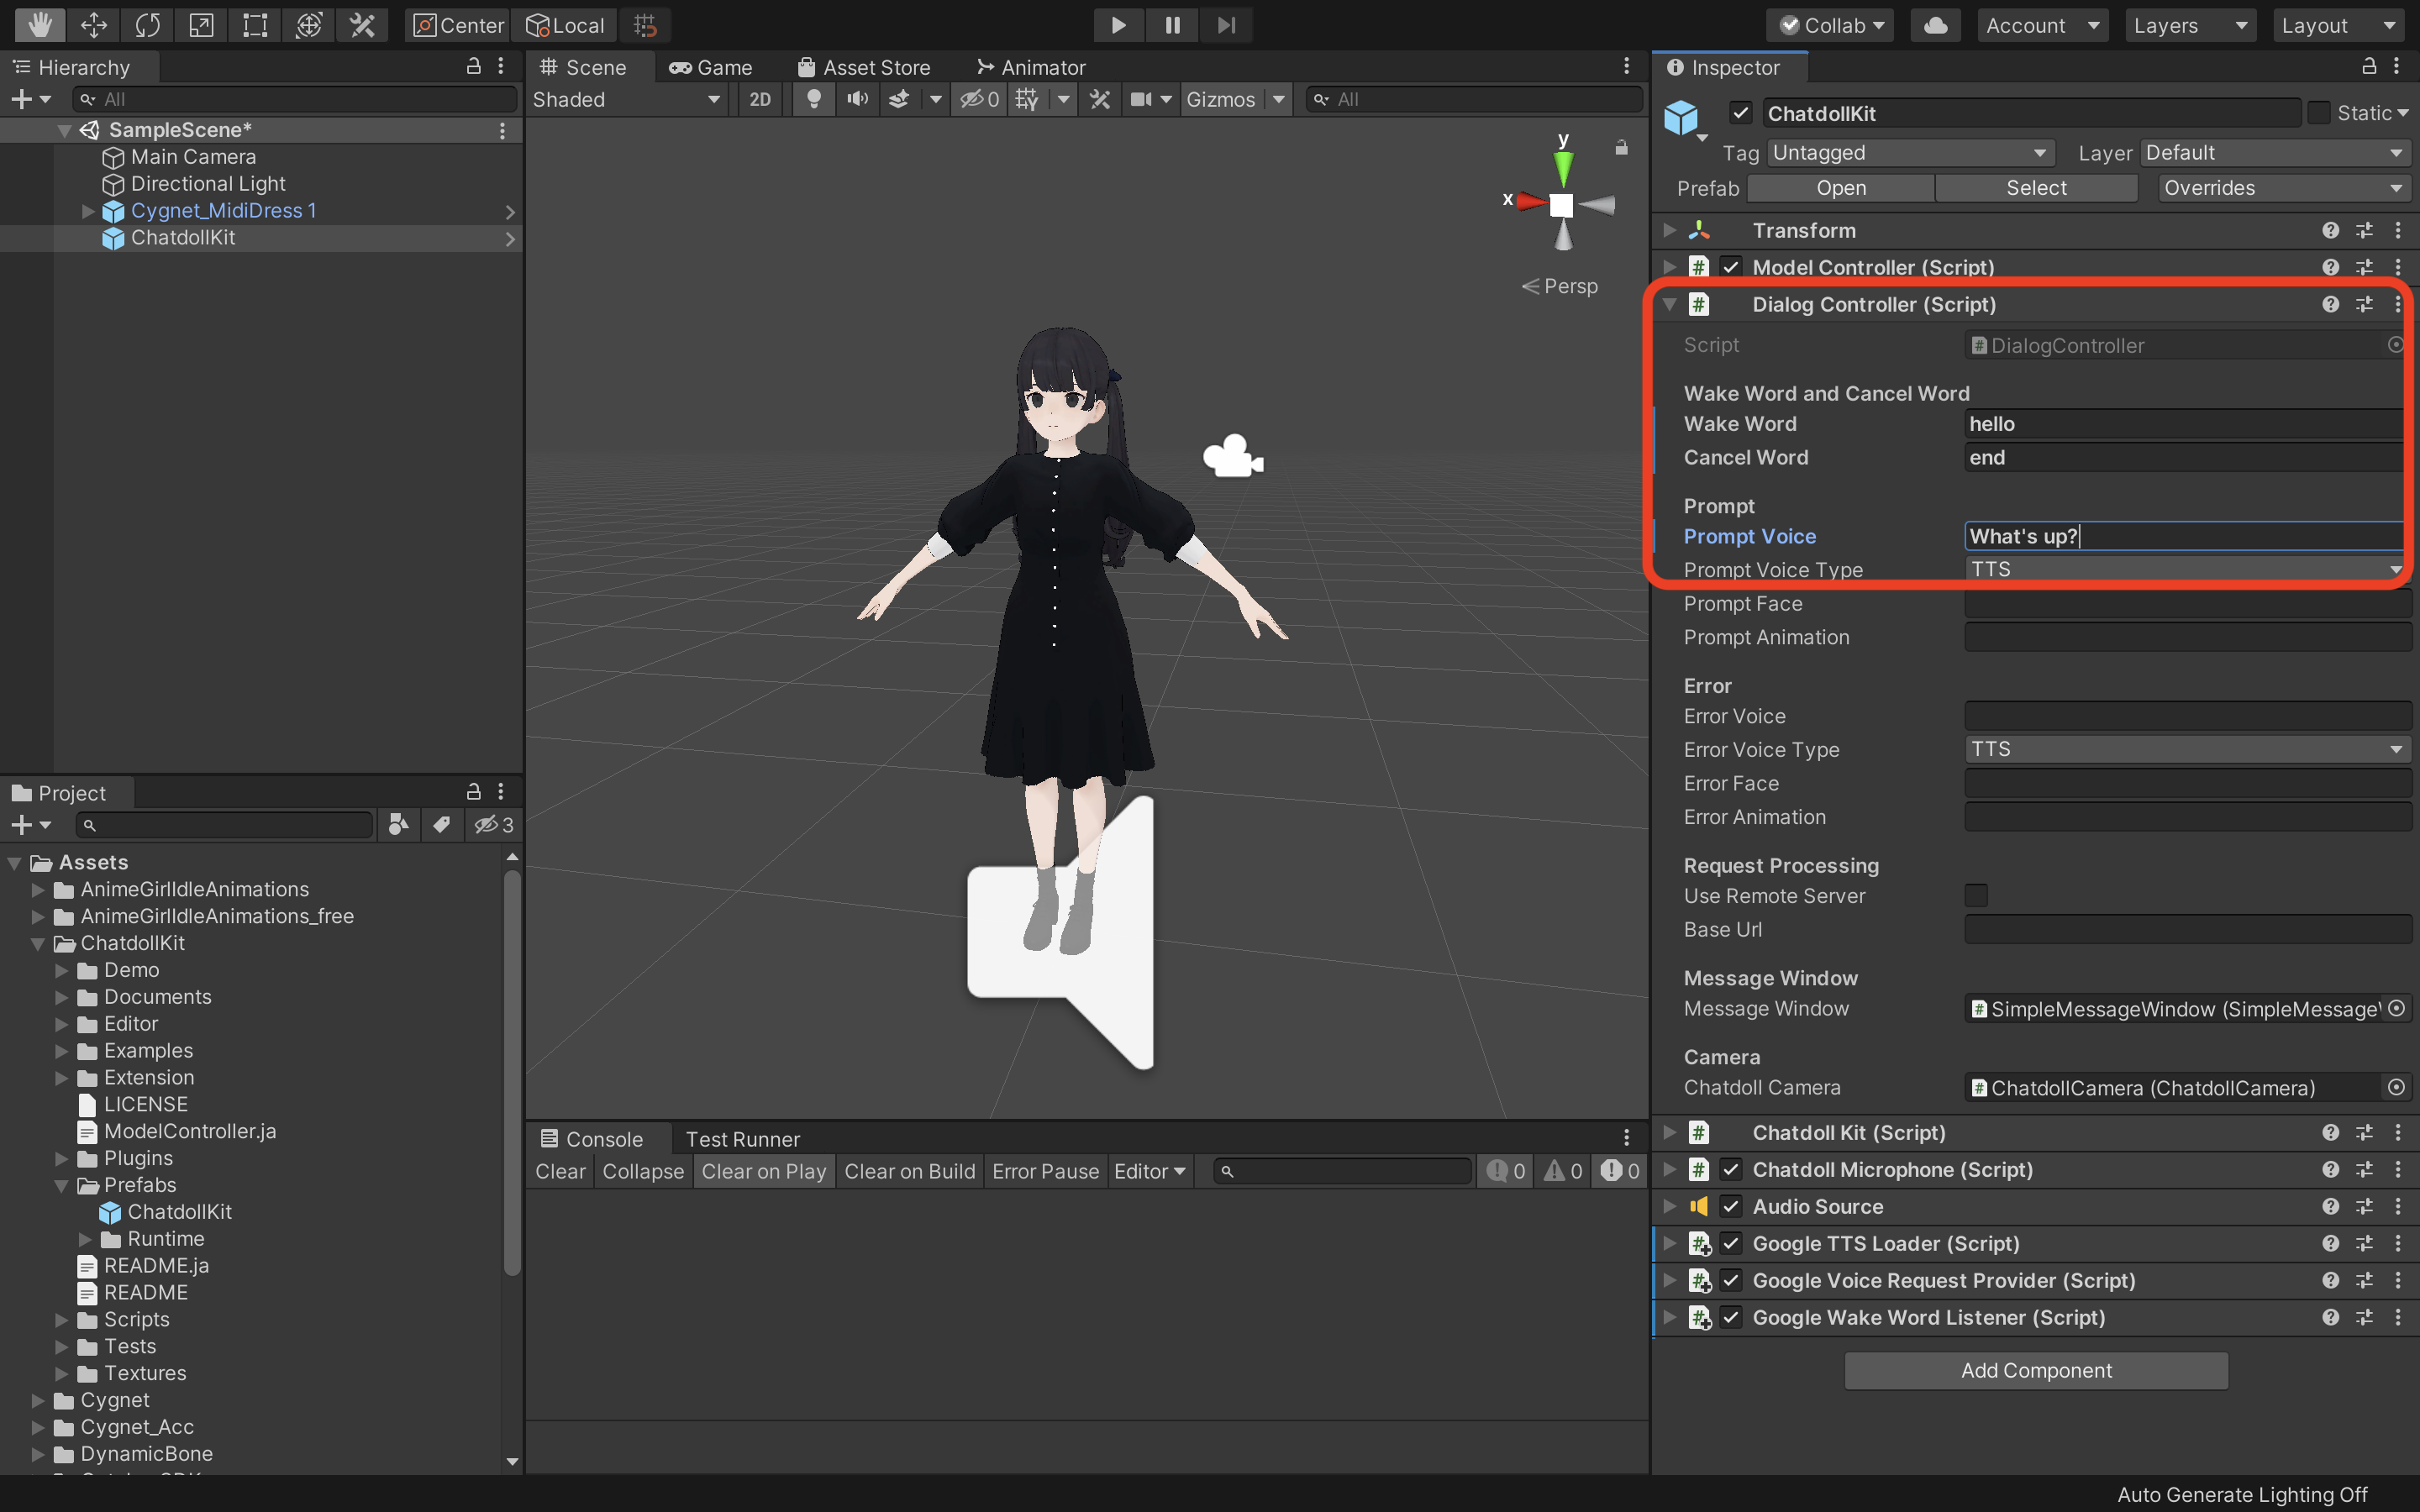Enable Use Remote Server checkbox
The height and width of the screenshot is (1512, 2420).
tap(1976, 896)
